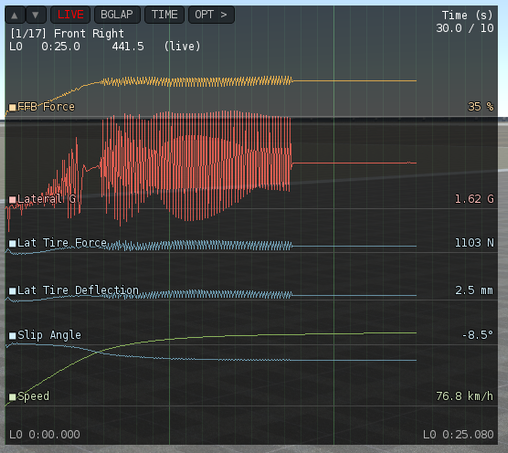The width and height of the screenshot is (508, 453).
Task: Click the 441.5 distance readout
Action: click(128, 47)
